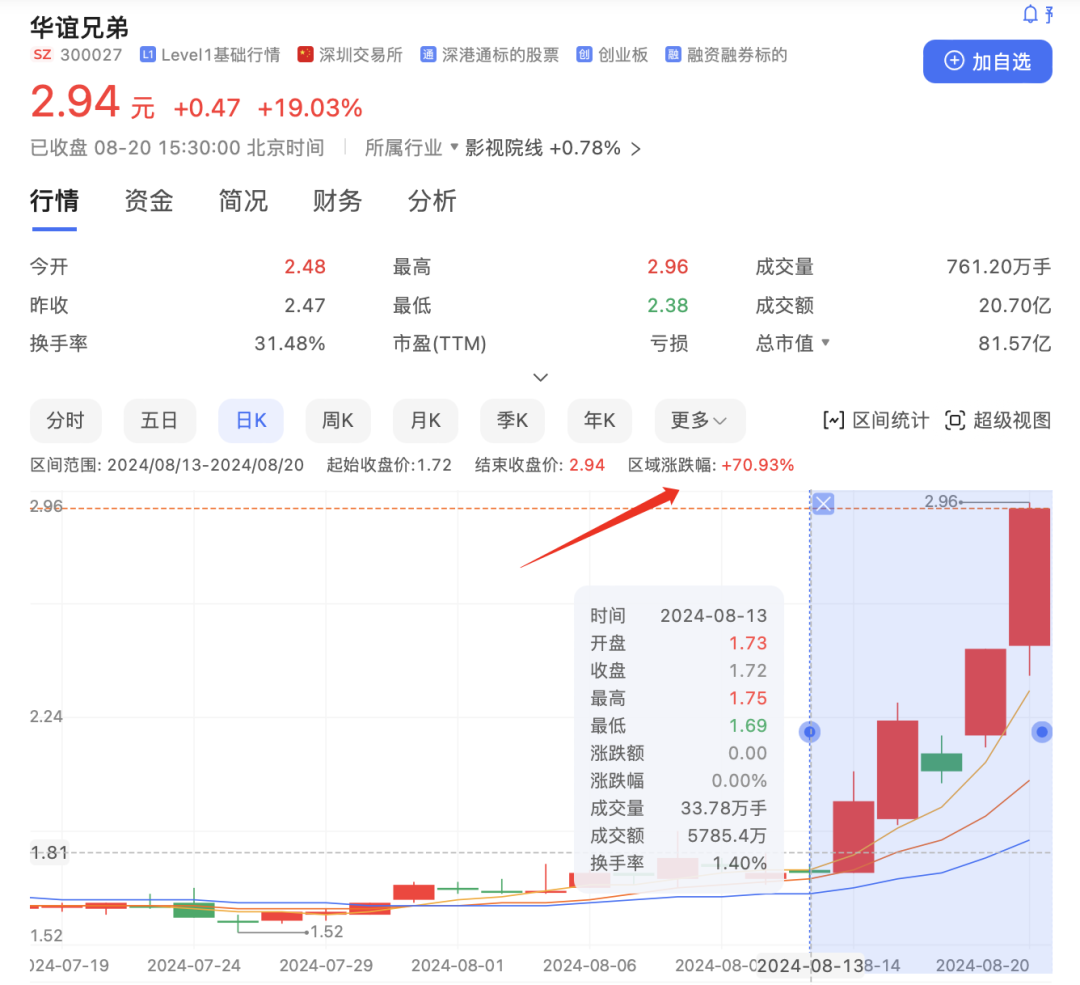Select the 季K chart period

(x=512, y=420)
